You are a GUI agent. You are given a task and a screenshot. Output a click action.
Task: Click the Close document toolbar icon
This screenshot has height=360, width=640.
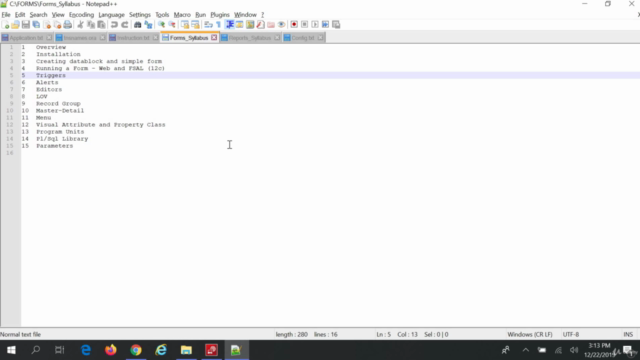(x=47, y=24)
